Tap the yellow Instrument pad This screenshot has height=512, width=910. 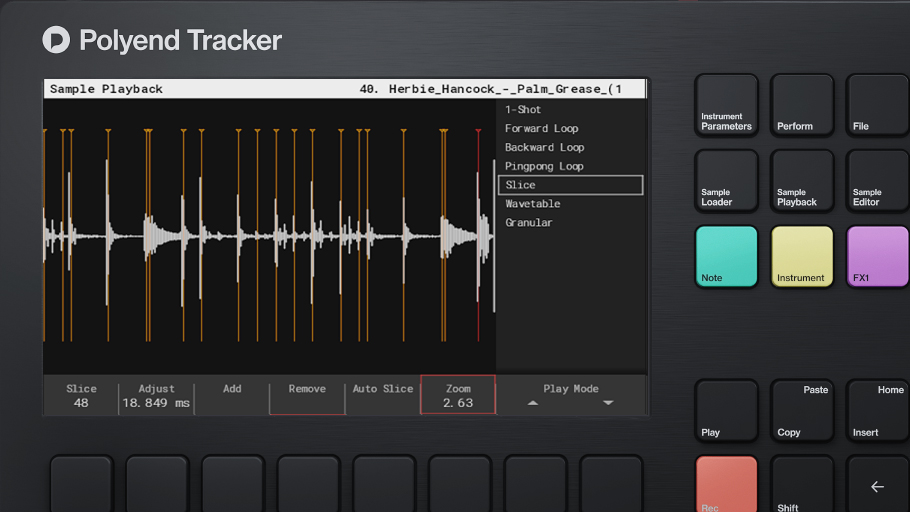pos(802,257)
